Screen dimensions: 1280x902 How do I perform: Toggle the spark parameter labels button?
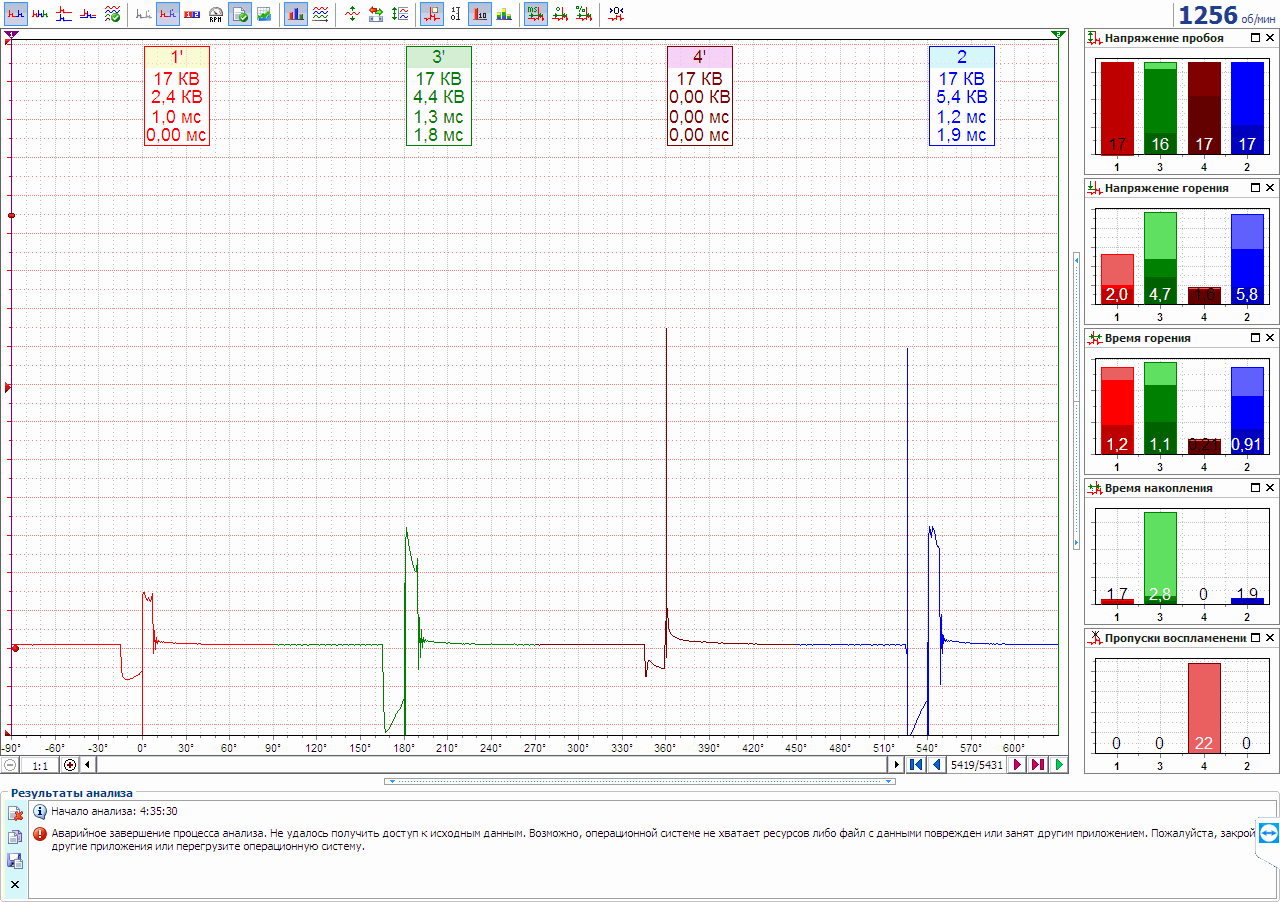point(432,14)
